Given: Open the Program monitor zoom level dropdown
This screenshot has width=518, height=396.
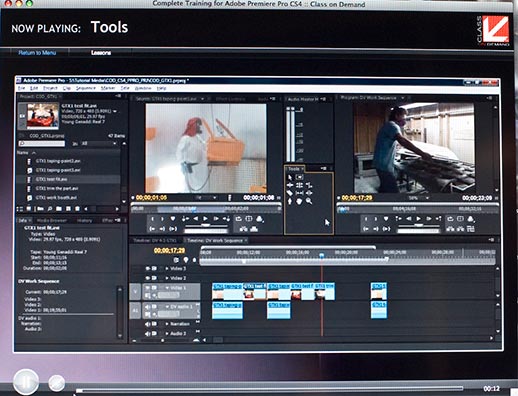Looking at the screenshot, I should tap(419, 198).
